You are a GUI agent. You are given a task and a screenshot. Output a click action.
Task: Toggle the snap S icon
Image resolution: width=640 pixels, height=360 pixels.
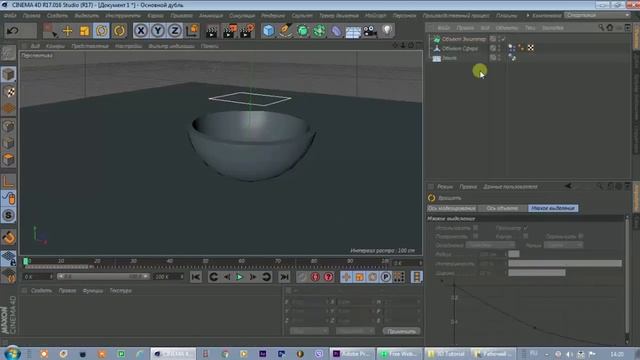9,216
